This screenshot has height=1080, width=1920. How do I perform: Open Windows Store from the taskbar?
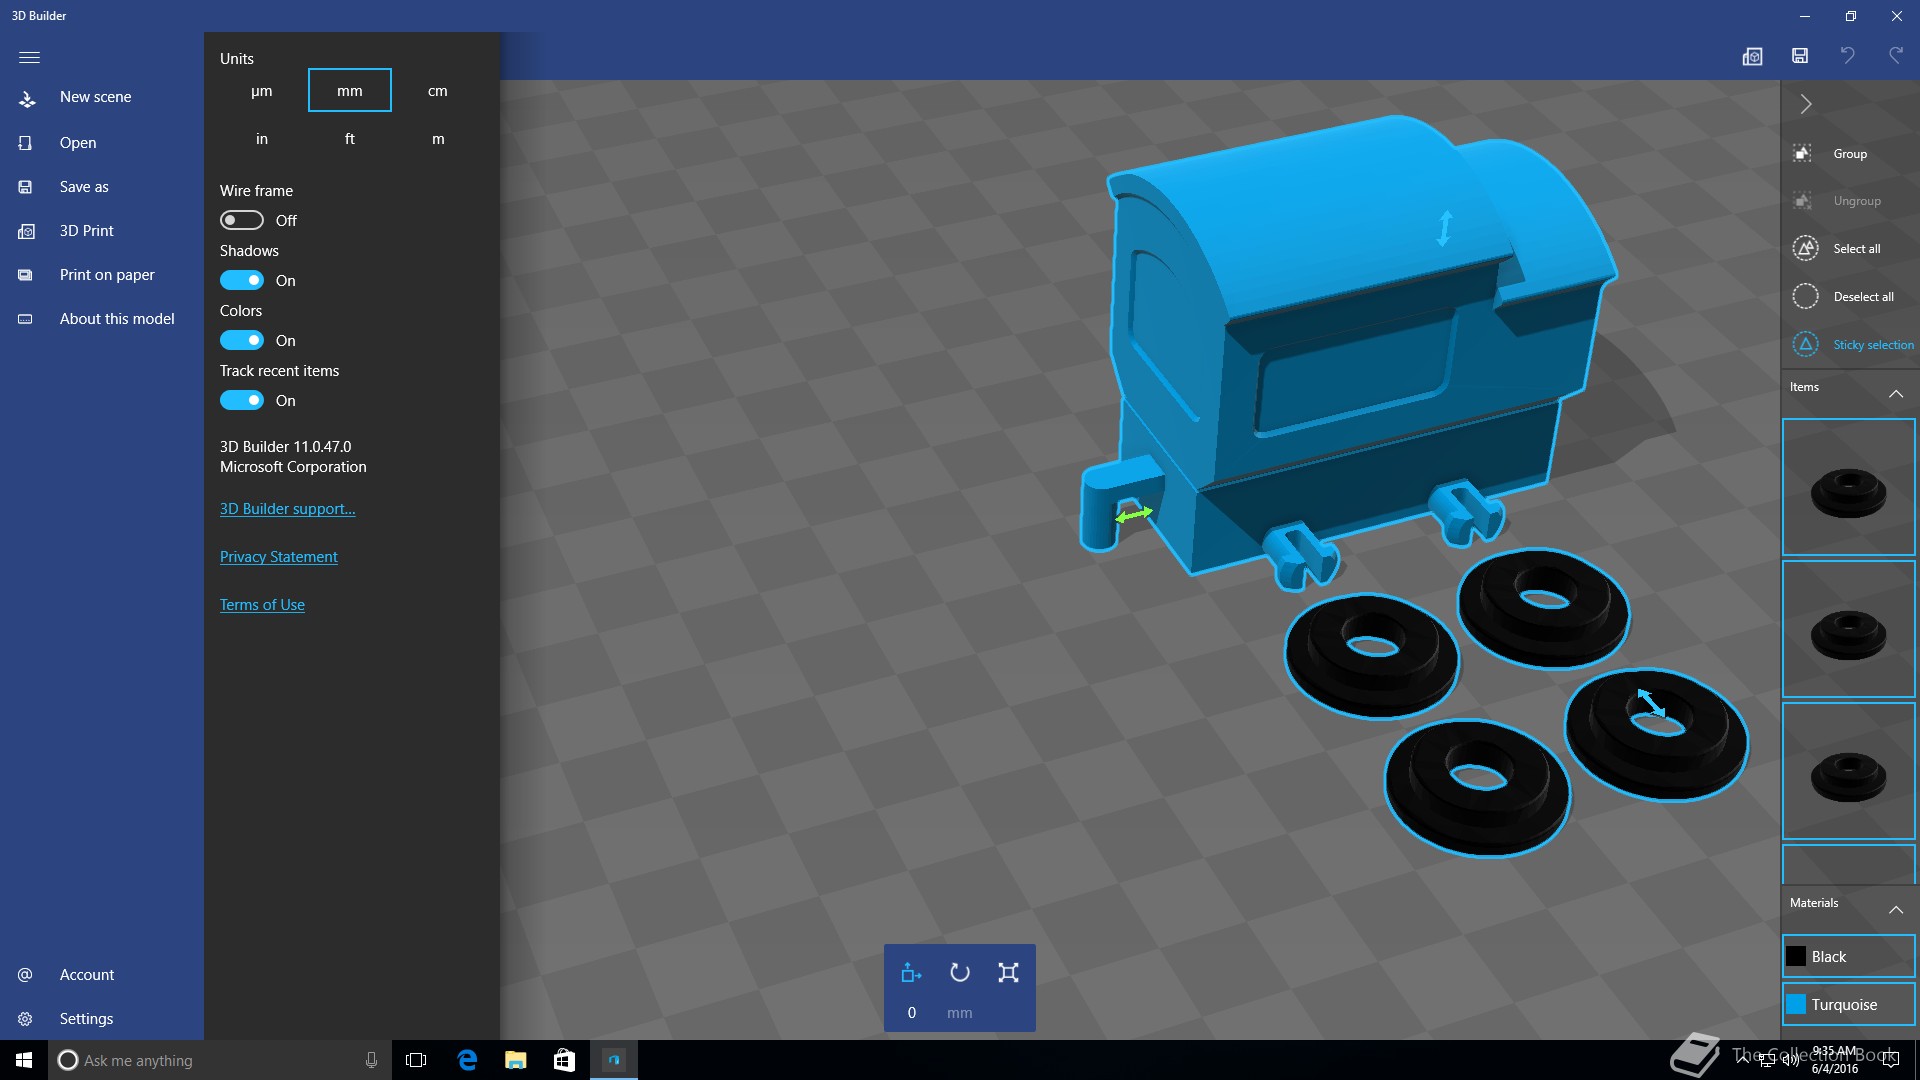(564, 1060)
